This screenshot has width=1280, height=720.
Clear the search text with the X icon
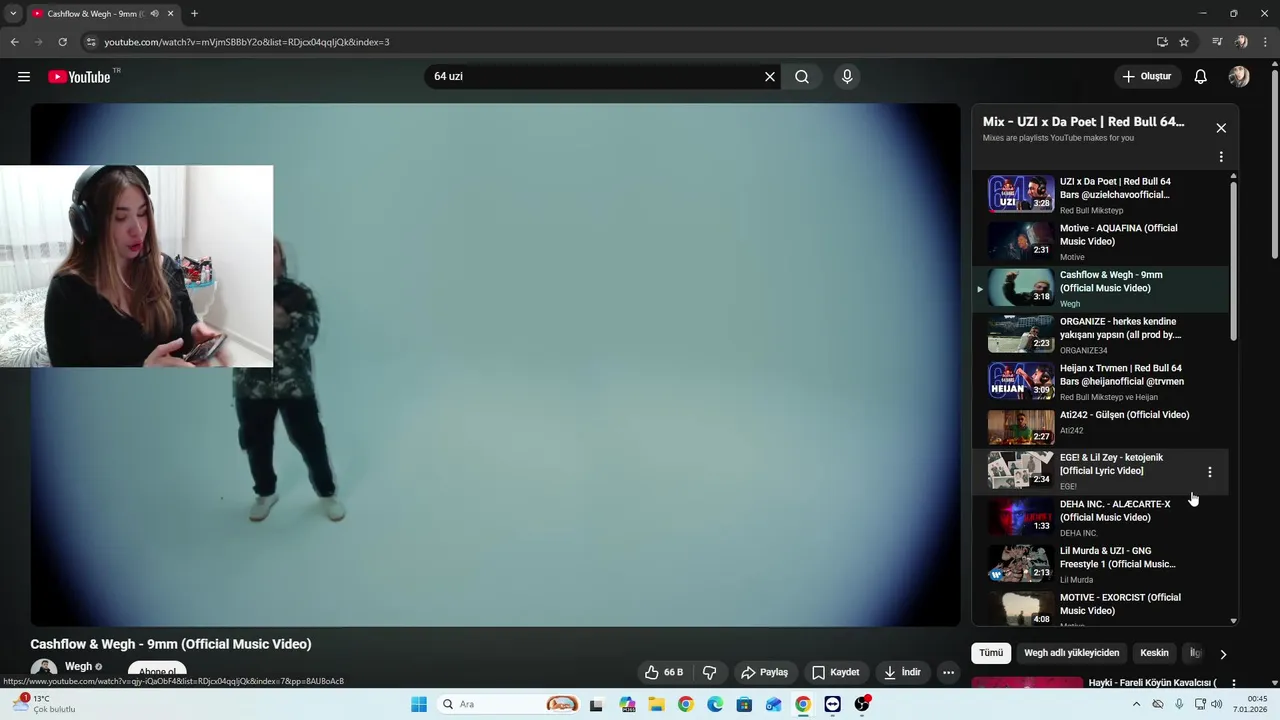770,77
